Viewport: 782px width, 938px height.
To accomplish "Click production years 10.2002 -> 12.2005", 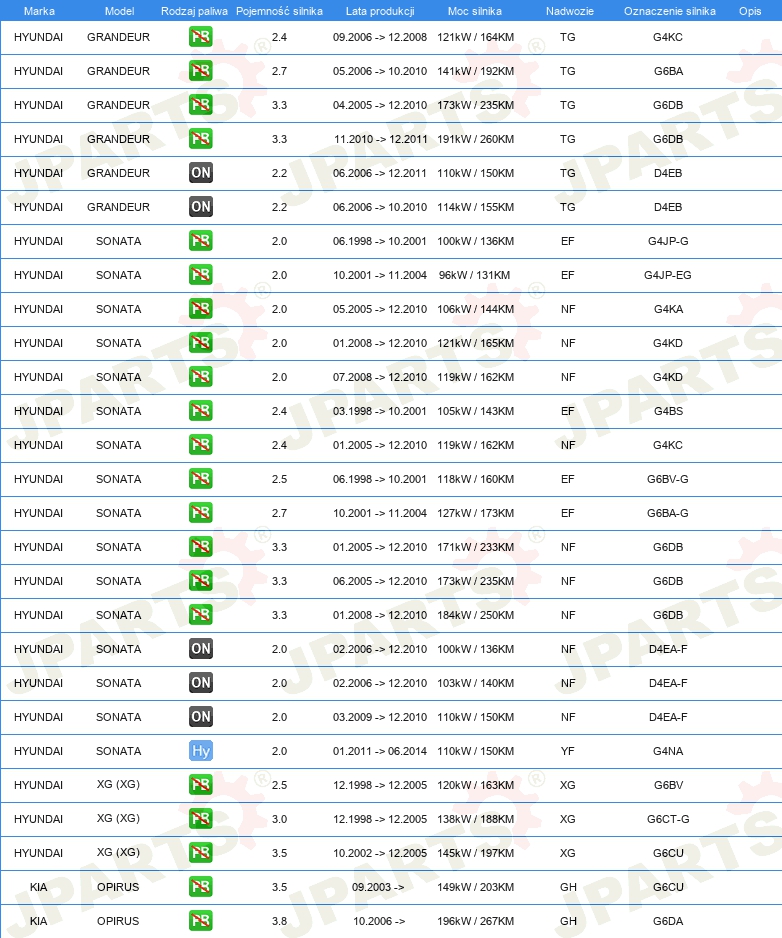I will click(x=380, y=853).
